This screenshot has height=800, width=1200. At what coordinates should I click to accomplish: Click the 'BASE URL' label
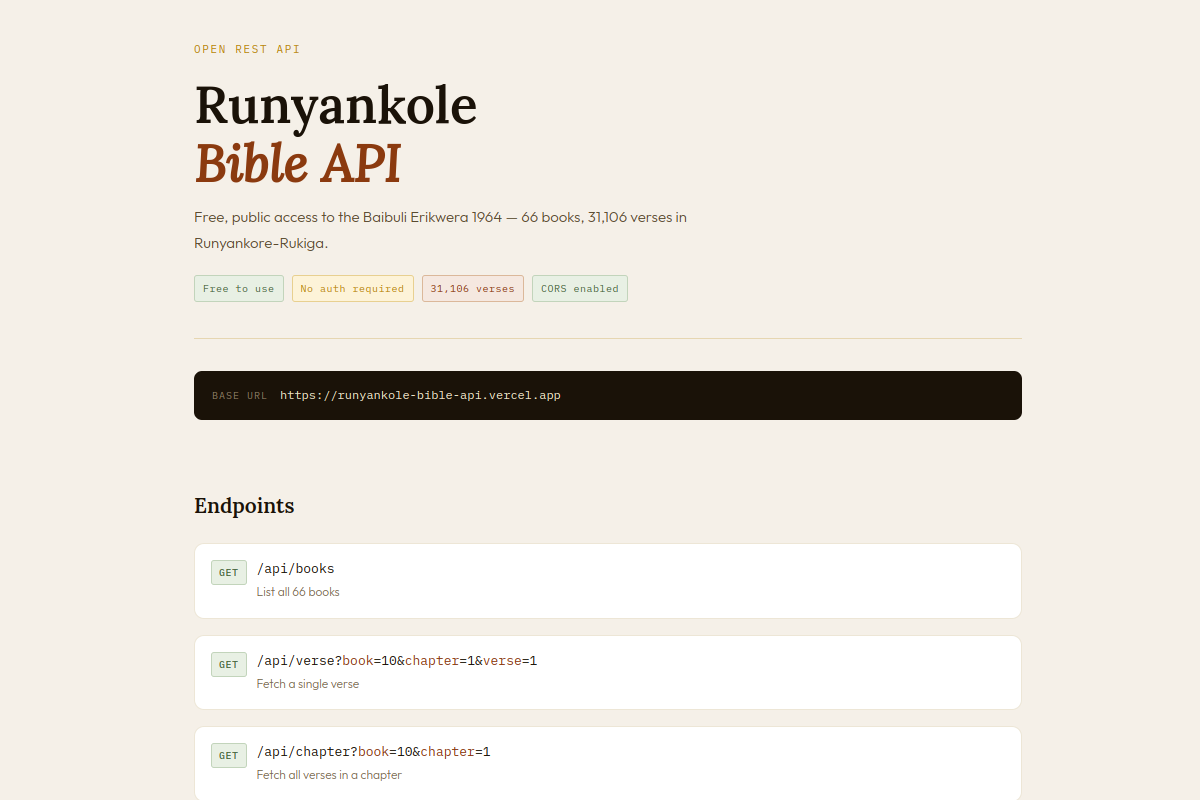click(x=239, y=396)
